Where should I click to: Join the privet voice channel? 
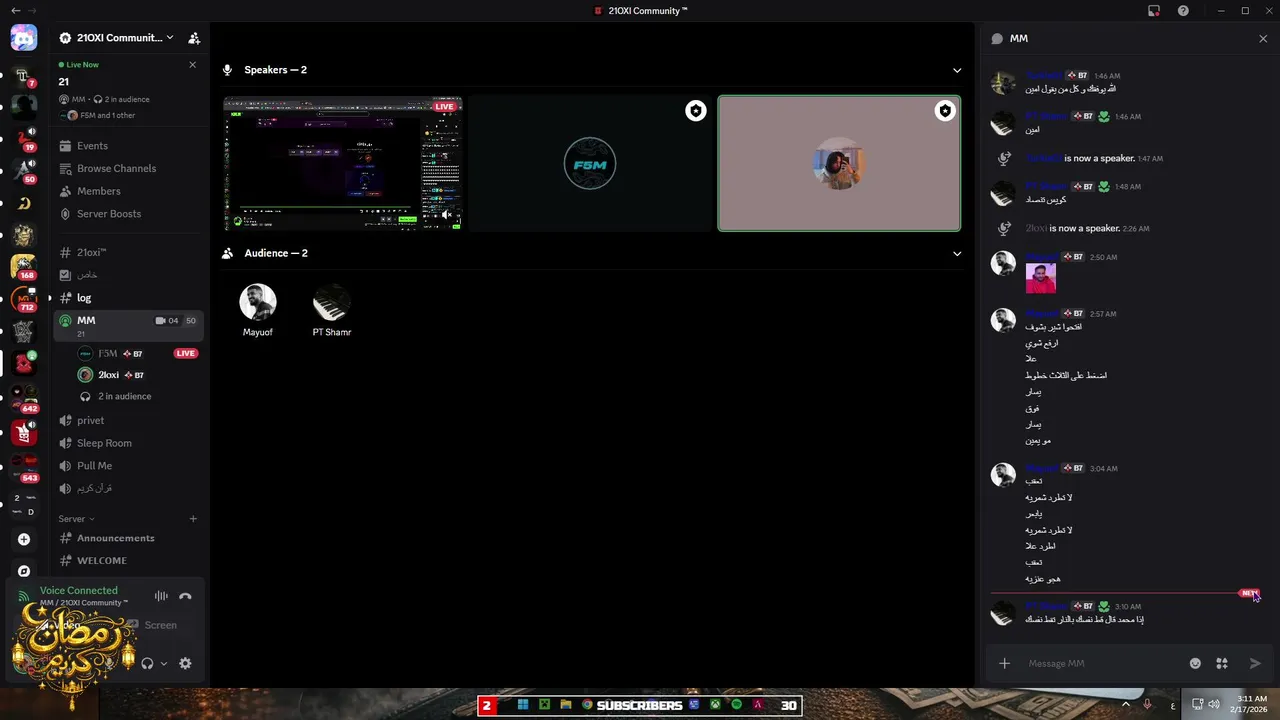pos(130,421)
